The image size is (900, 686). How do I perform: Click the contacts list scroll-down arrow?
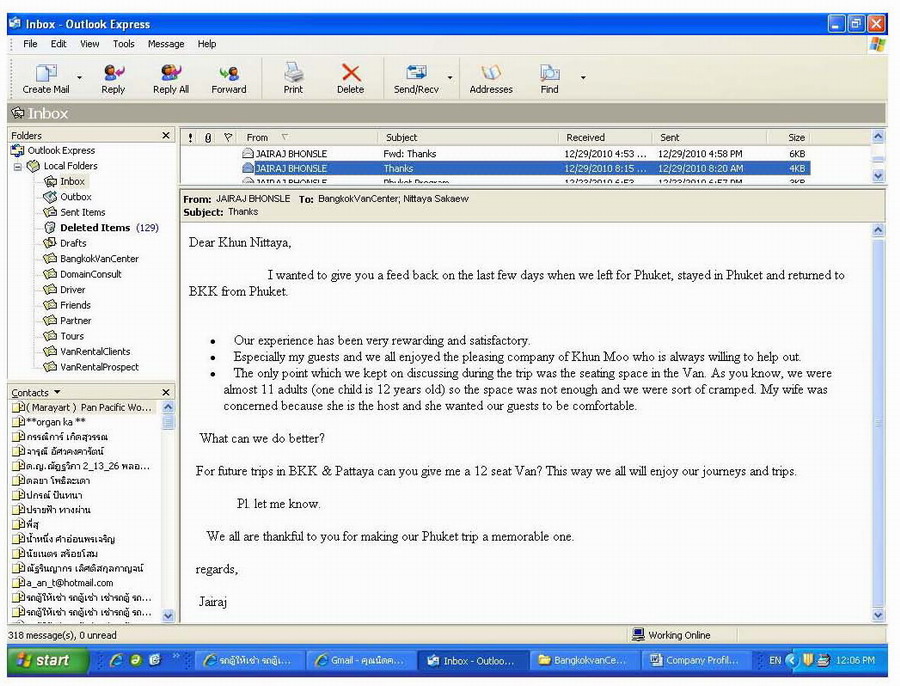click(x=168, y=615)
